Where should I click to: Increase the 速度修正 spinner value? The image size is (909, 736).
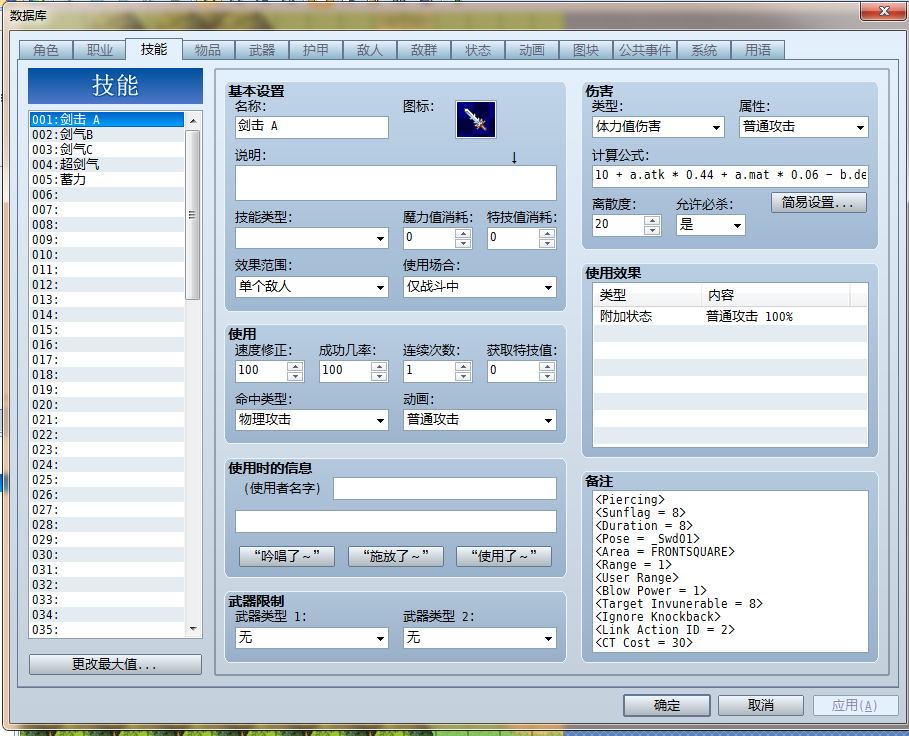click(x=295, y=366)
